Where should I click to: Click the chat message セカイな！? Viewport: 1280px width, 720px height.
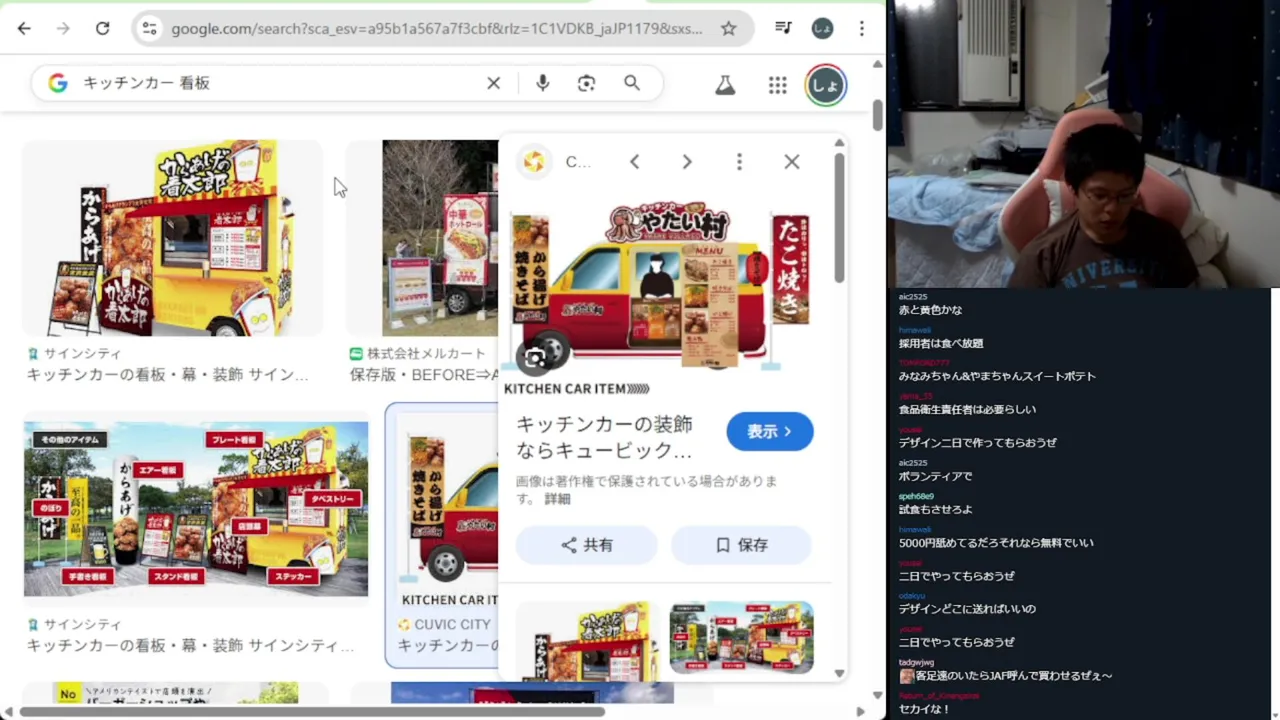[x=924, y=709]
